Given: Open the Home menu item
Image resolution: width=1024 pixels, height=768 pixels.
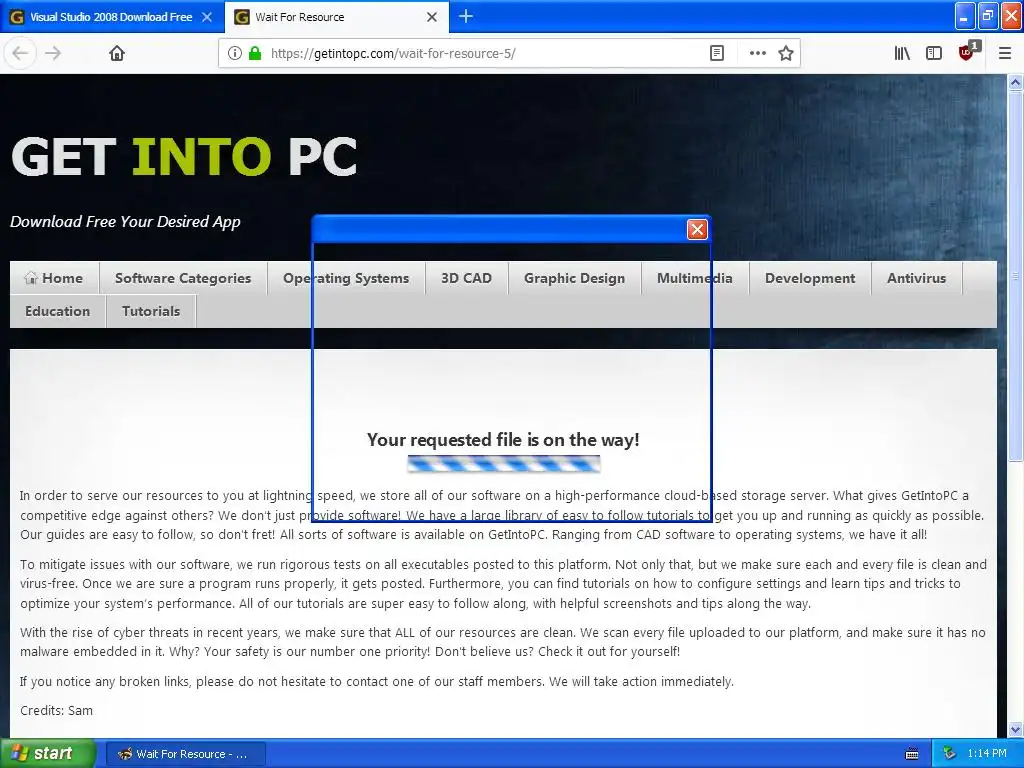Looking at the screenshot, I should [54, 278].
